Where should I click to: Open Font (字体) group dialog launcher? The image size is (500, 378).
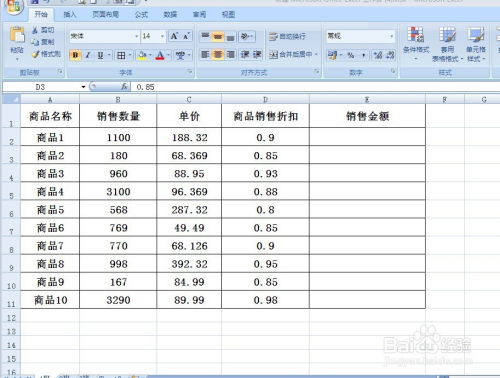pos(190,71)
